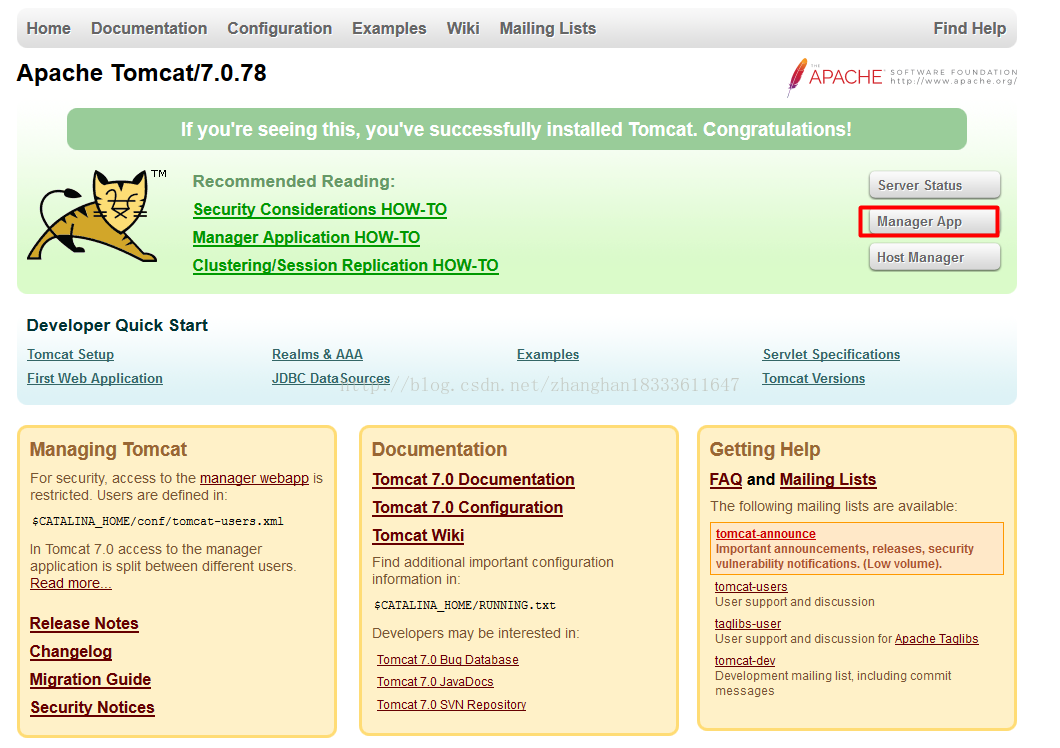
Task: Follow the Tomcat Setup link
Action: [x=70, y=354]
